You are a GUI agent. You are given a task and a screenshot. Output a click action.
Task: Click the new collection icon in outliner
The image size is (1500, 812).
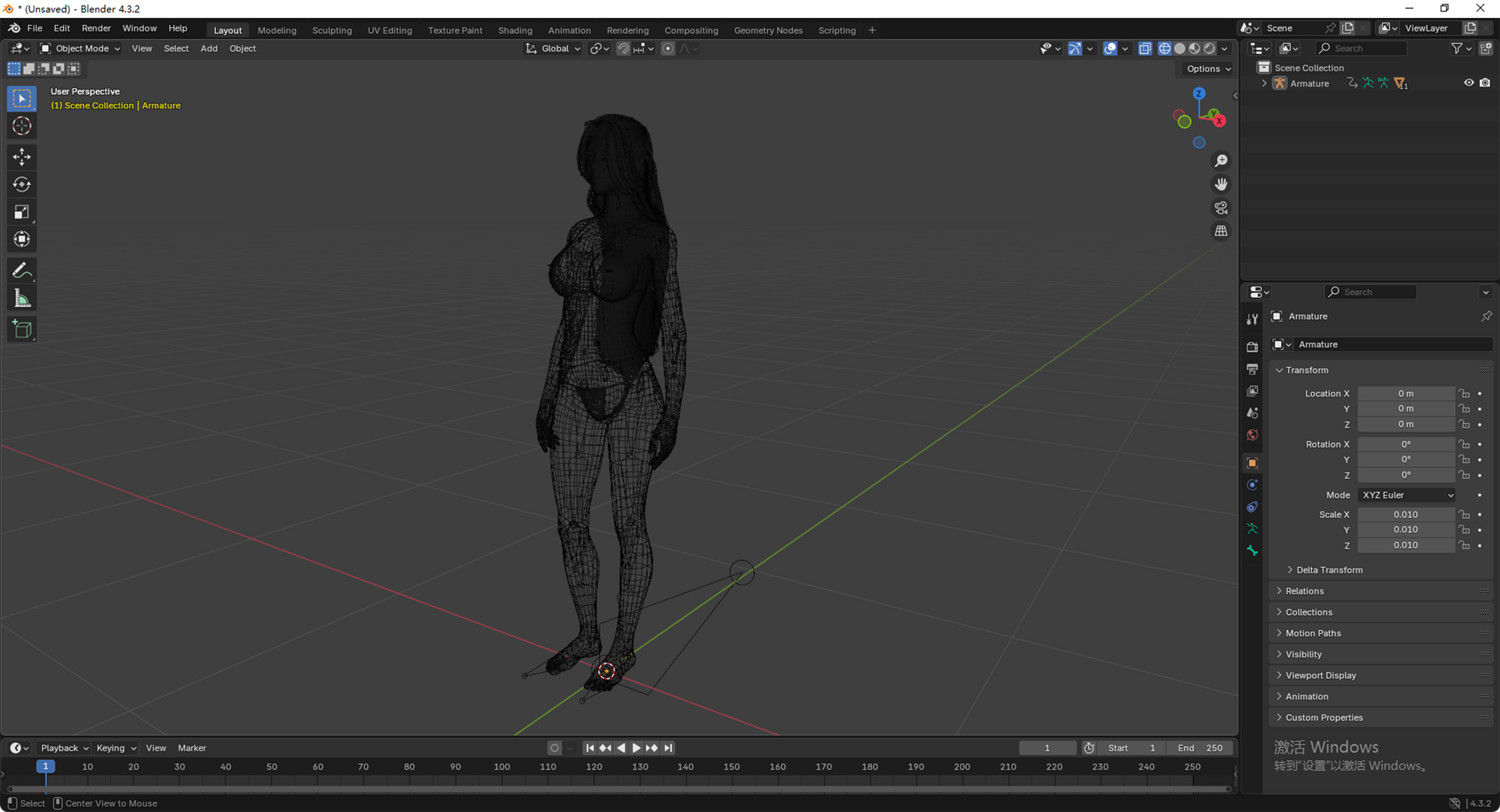click(x=1485, y=48)
